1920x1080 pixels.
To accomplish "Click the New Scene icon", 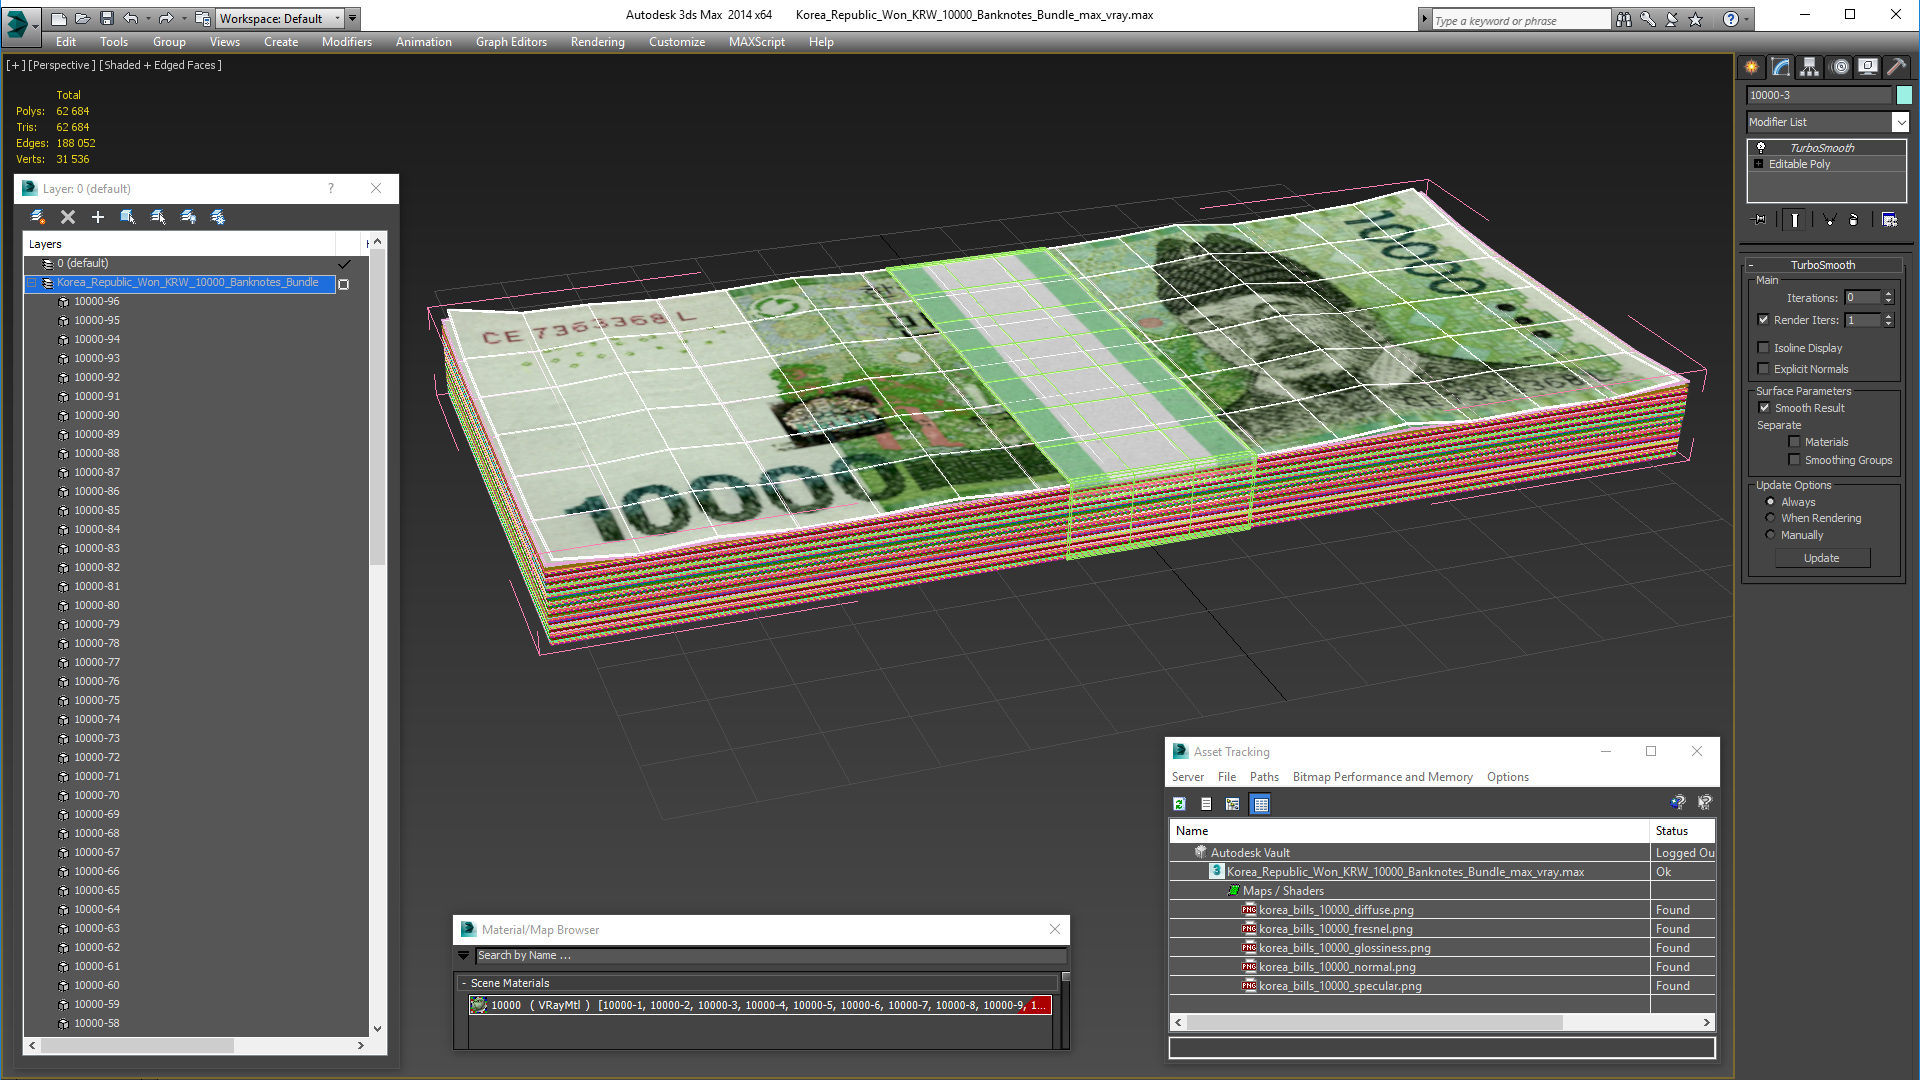I will 59,18.
